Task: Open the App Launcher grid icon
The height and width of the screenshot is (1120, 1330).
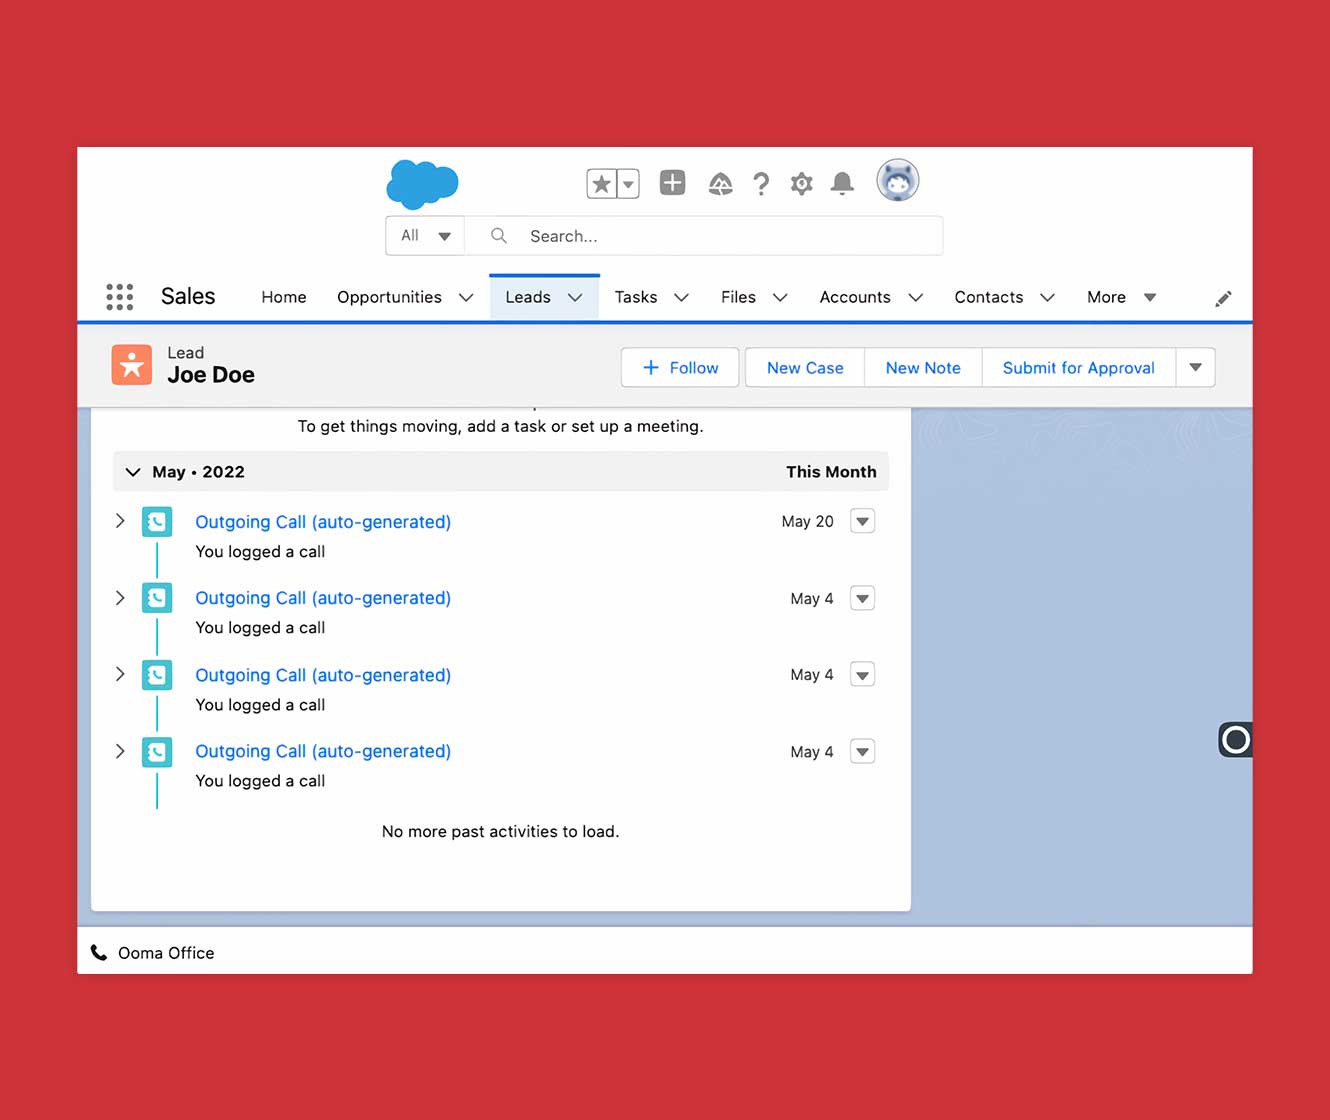Action: point(120,297)
